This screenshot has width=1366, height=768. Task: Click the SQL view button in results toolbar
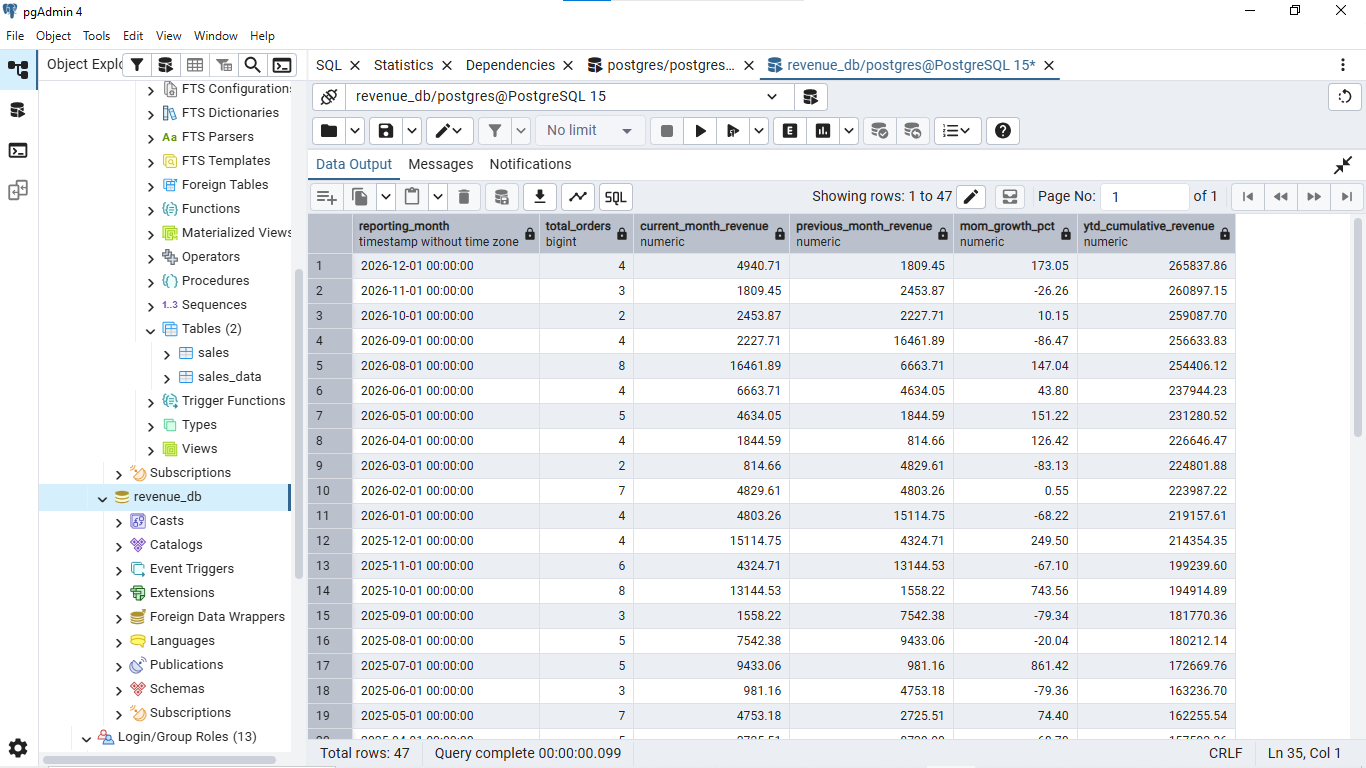coord(616,197)
